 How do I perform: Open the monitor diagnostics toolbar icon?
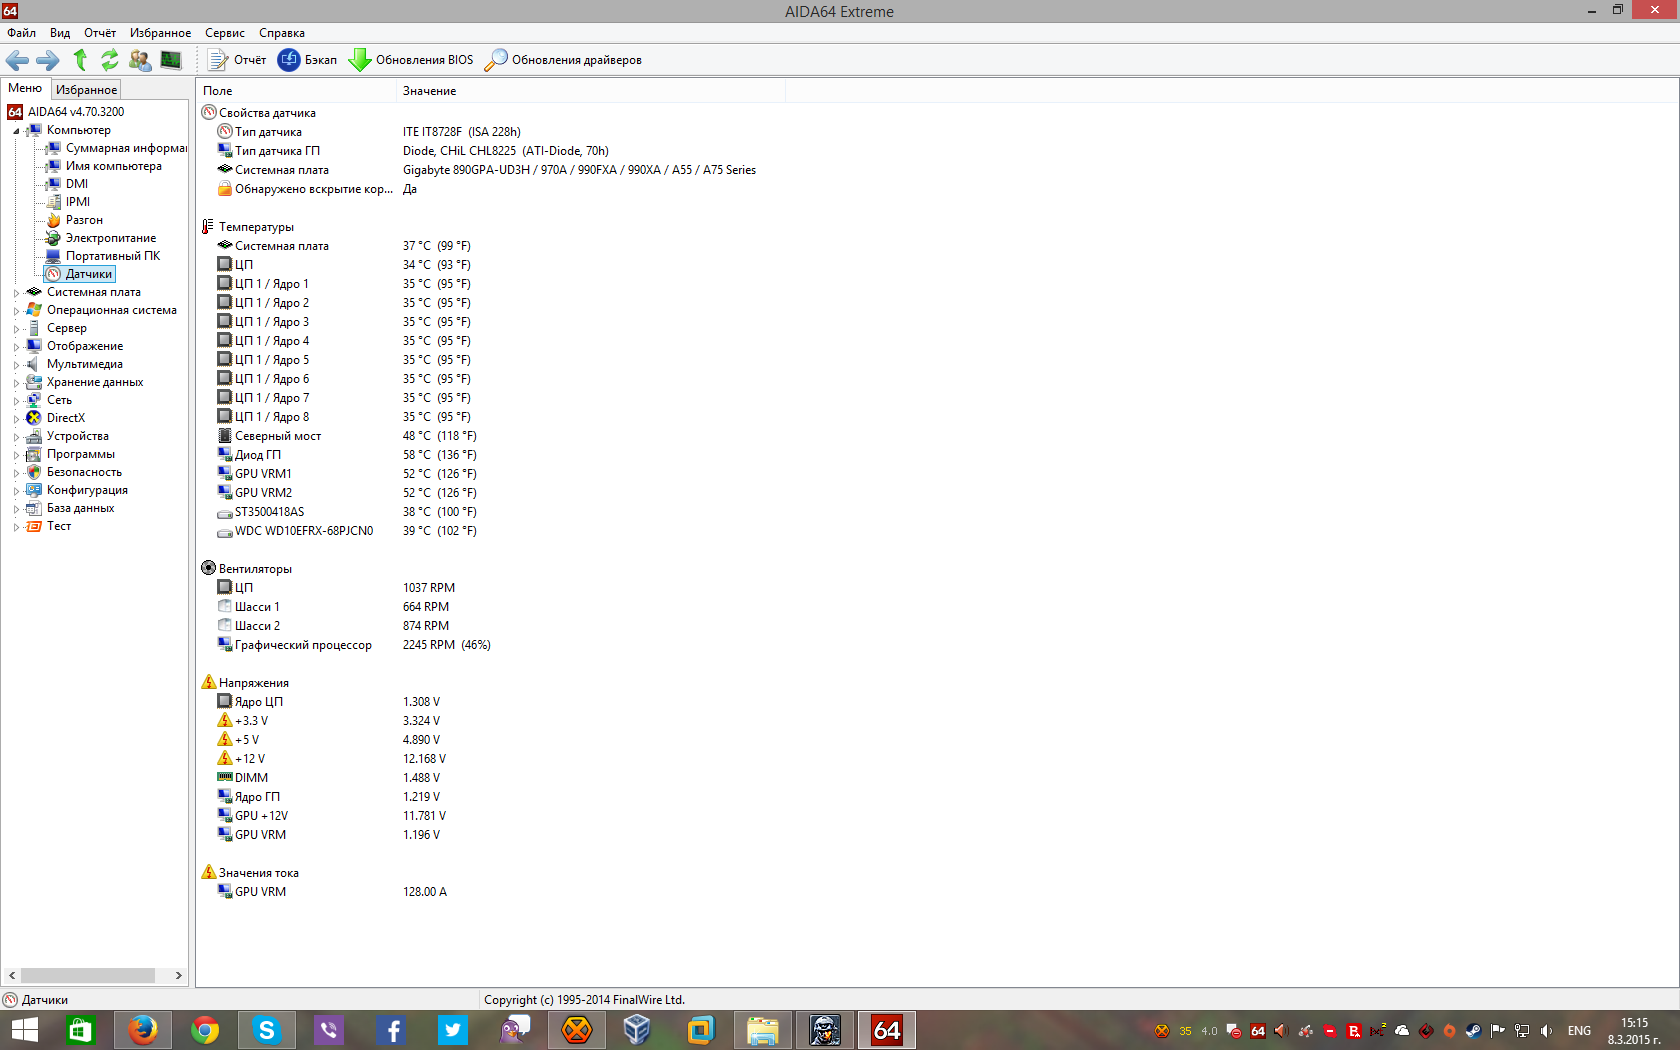click(x=171, y=60)
